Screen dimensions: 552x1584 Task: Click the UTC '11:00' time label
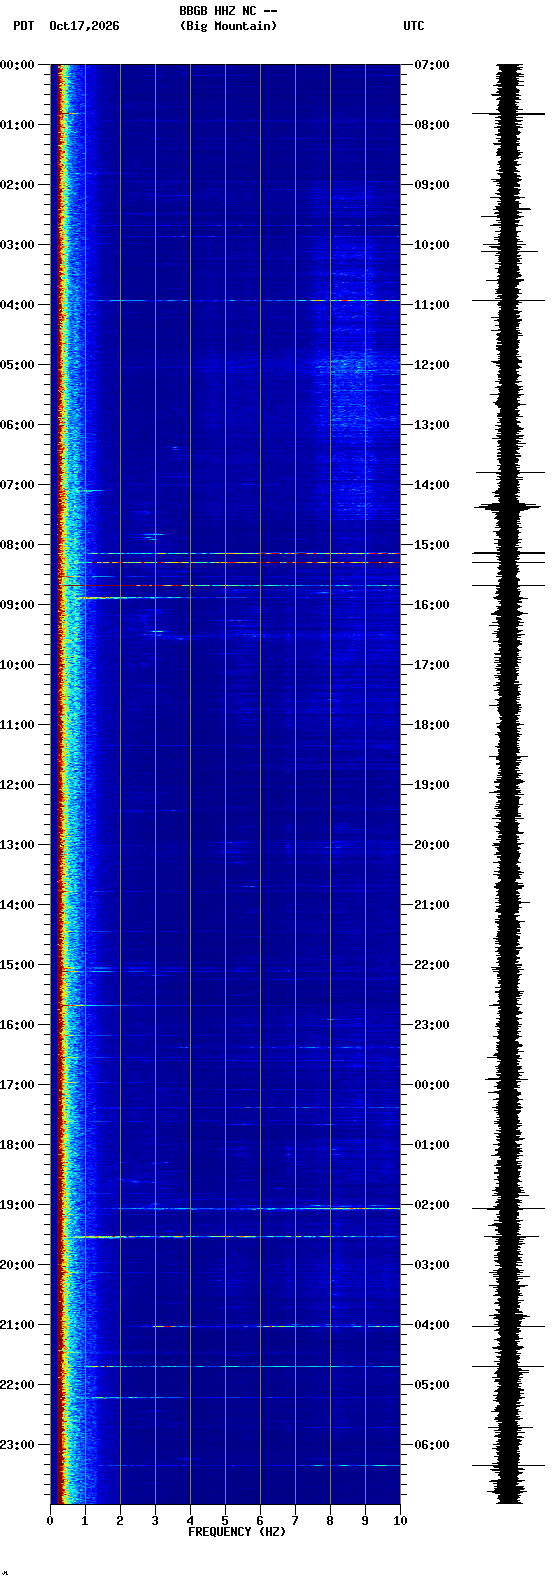pyautogui.click(x=432, y=304)
